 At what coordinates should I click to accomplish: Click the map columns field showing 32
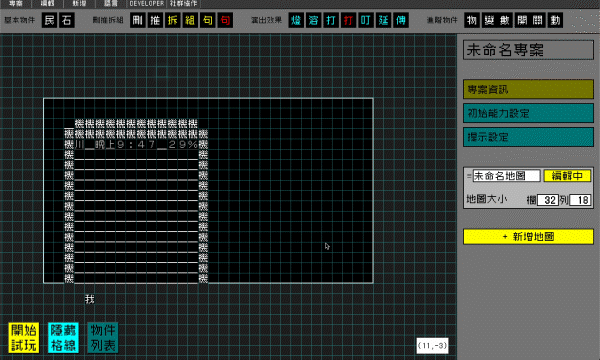pos(548,200)
